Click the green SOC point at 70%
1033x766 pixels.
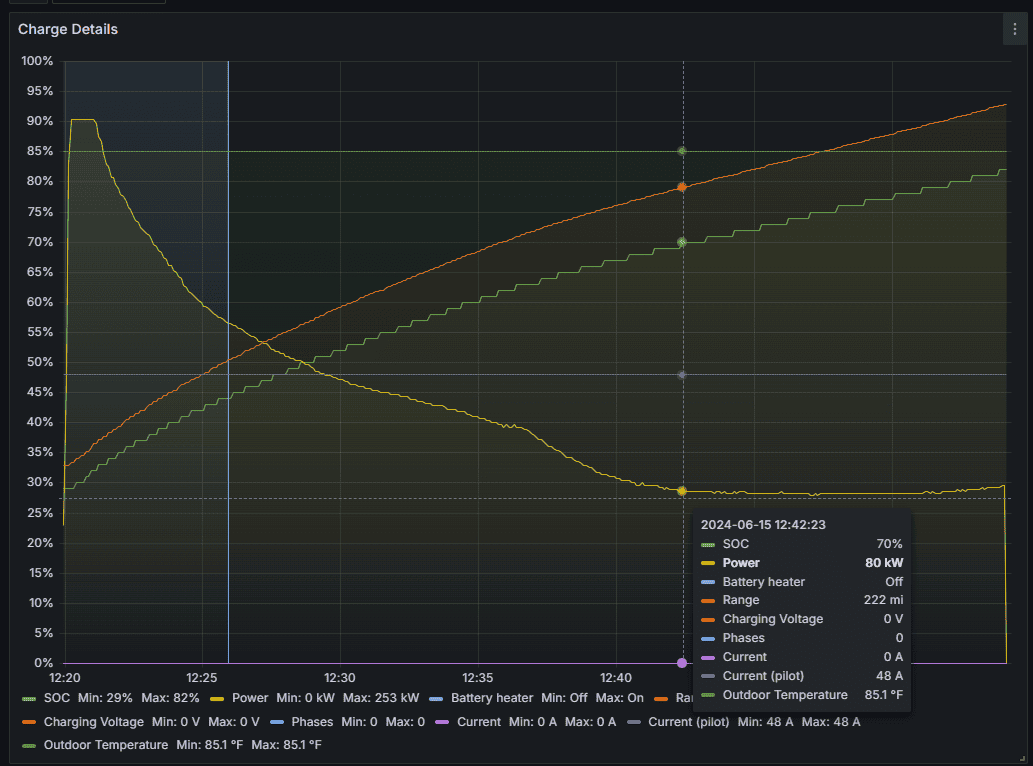point(682,242)
